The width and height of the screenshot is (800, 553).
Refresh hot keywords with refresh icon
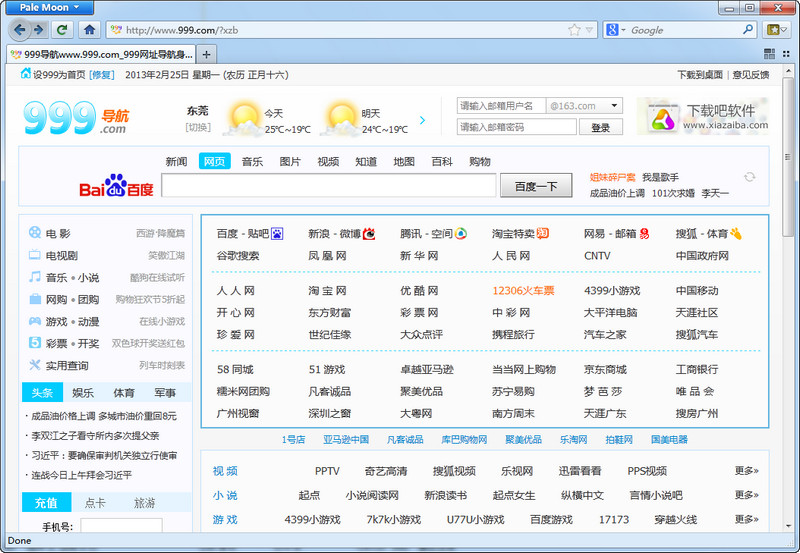tap(749, 177)
